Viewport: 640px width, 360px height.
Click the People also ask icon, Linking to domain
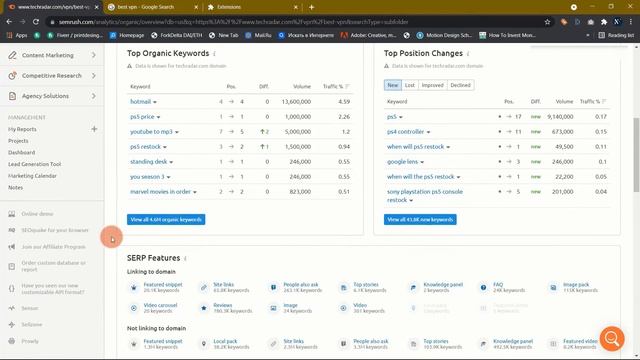[273, 287]
